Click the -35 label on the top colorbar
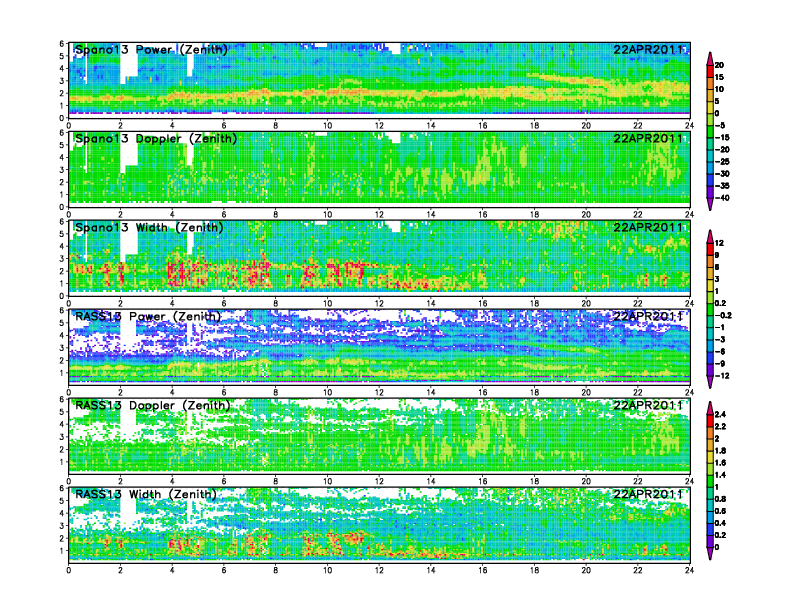792x612 pixels. coord(722,186)
